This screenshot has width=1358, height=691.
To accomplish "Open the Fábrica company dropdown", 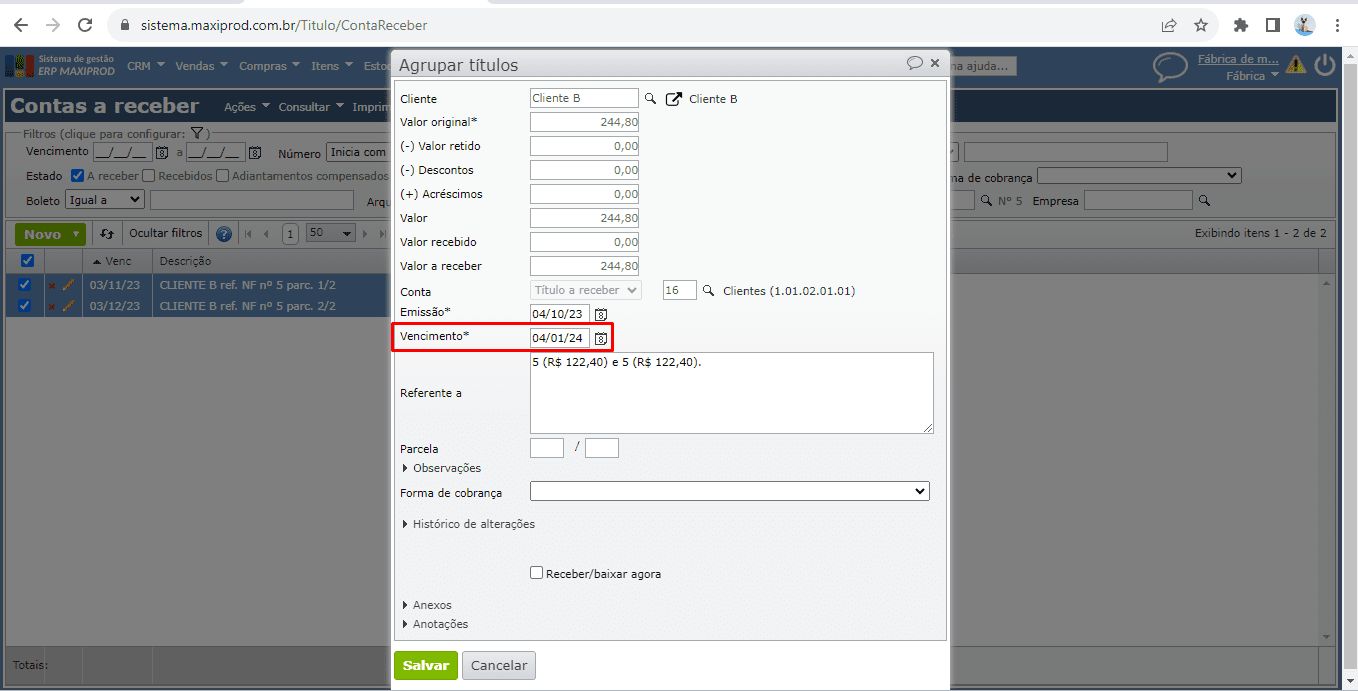I will pos(1252,75).
